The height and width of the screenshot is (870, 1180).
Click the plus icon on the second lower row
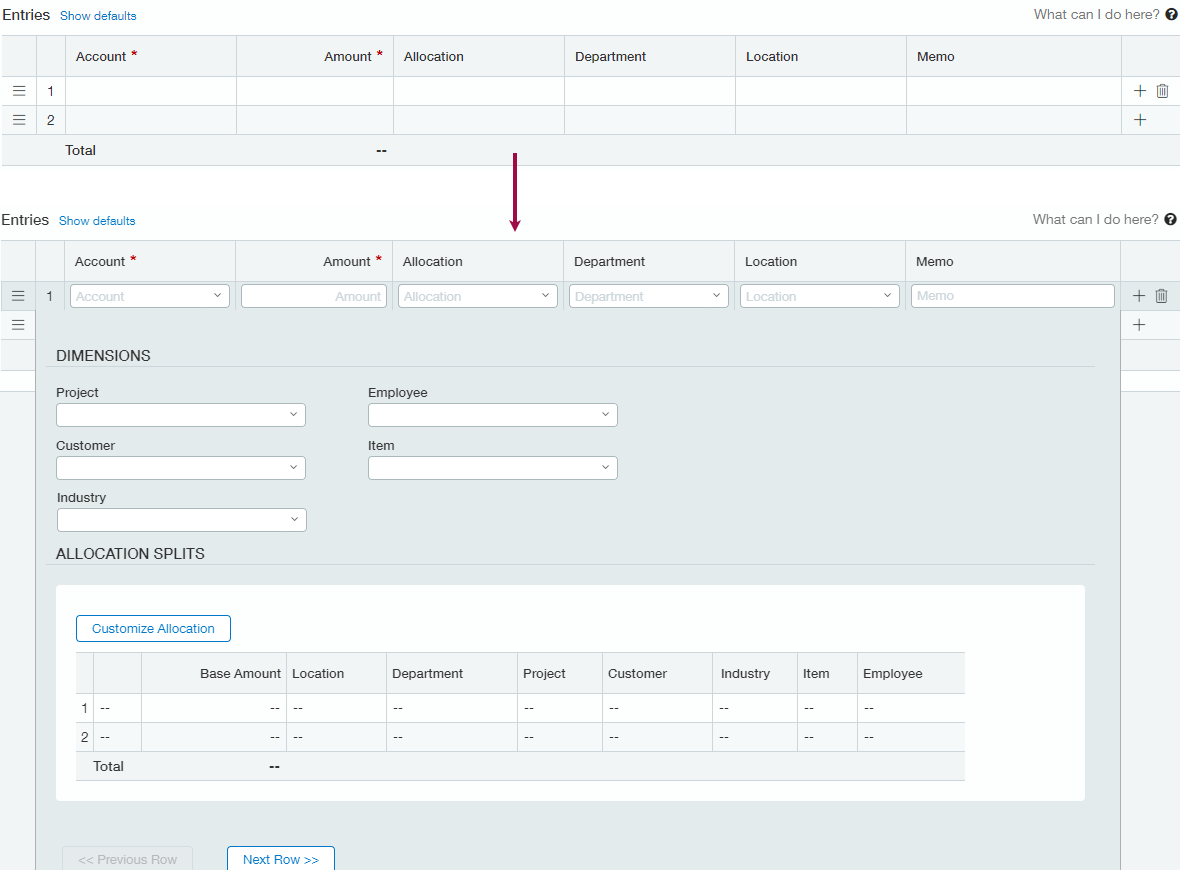(1138, 324)
